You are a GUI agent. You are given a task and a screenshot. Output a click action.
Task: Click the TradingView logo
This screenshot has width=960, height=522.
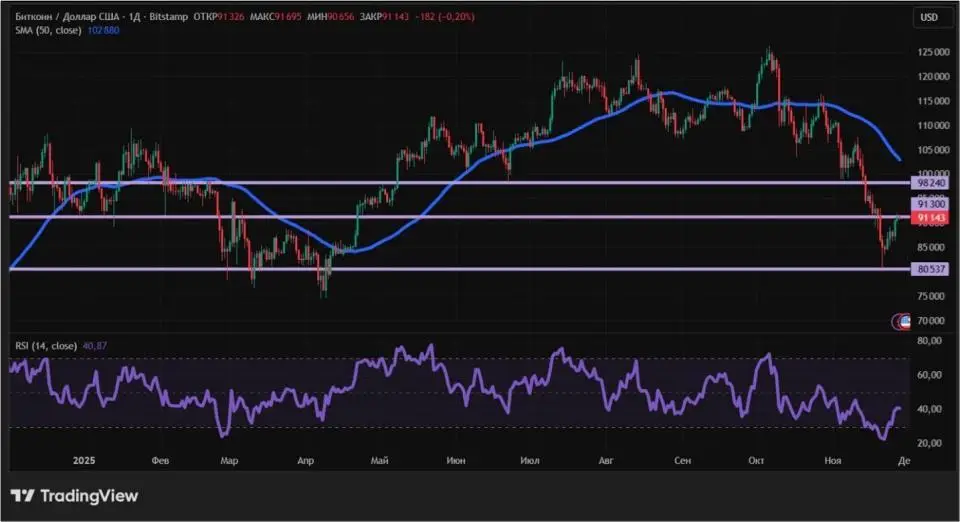pyautogui.click(x=74, y=496)
